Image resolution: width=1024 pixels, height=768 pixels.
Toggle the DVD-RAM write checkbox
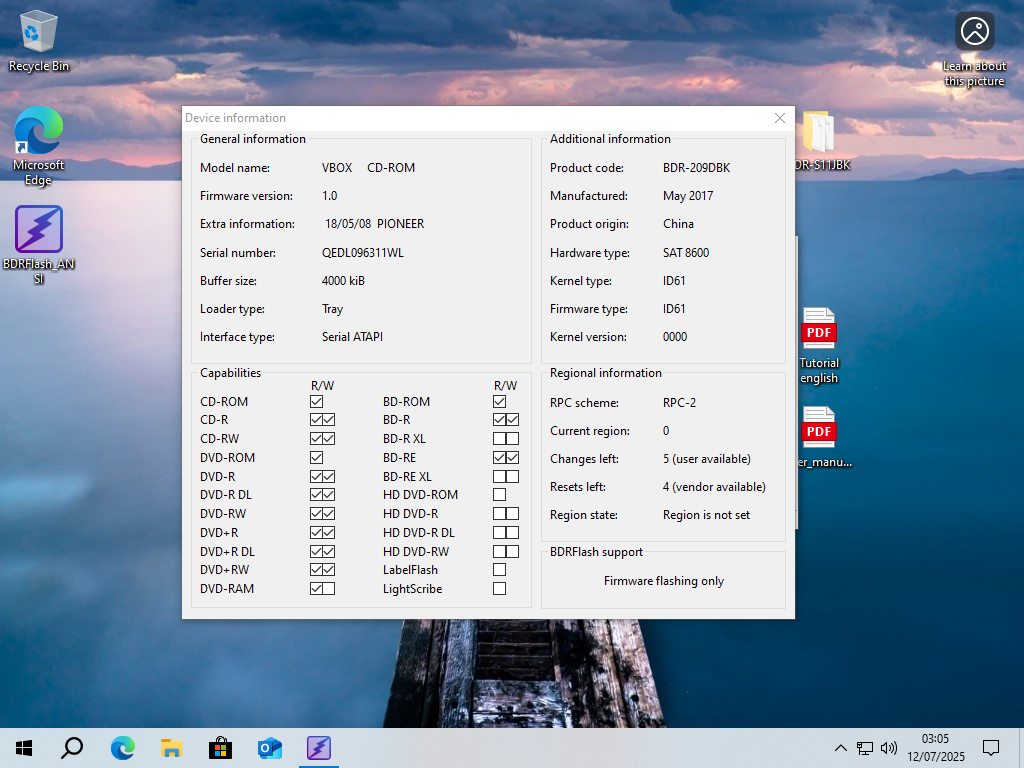328,588
